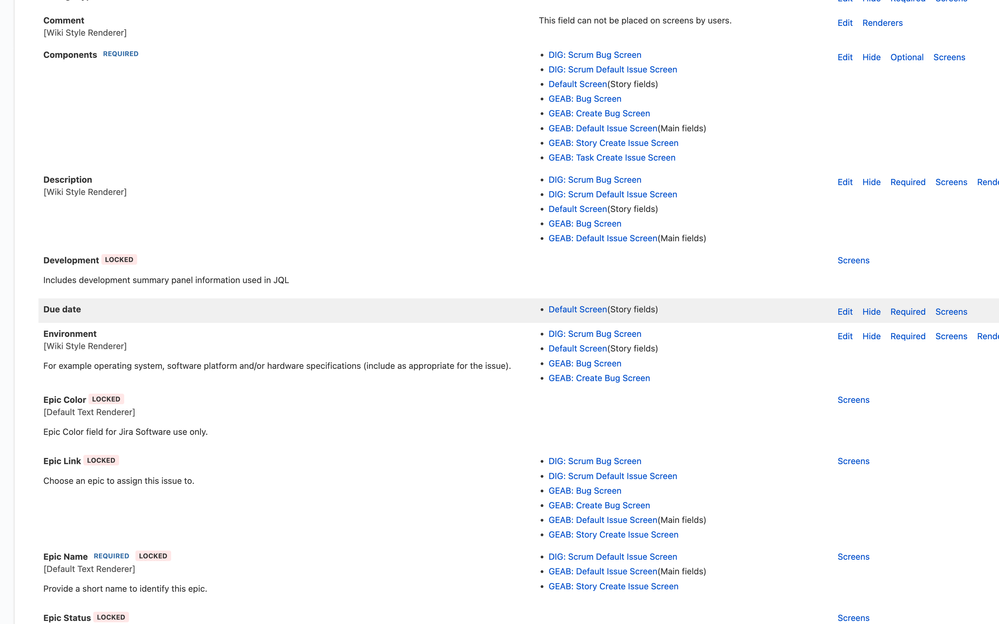Open Renderers for the Description field
Screen dimensions: 999x624
pos(989,182)
